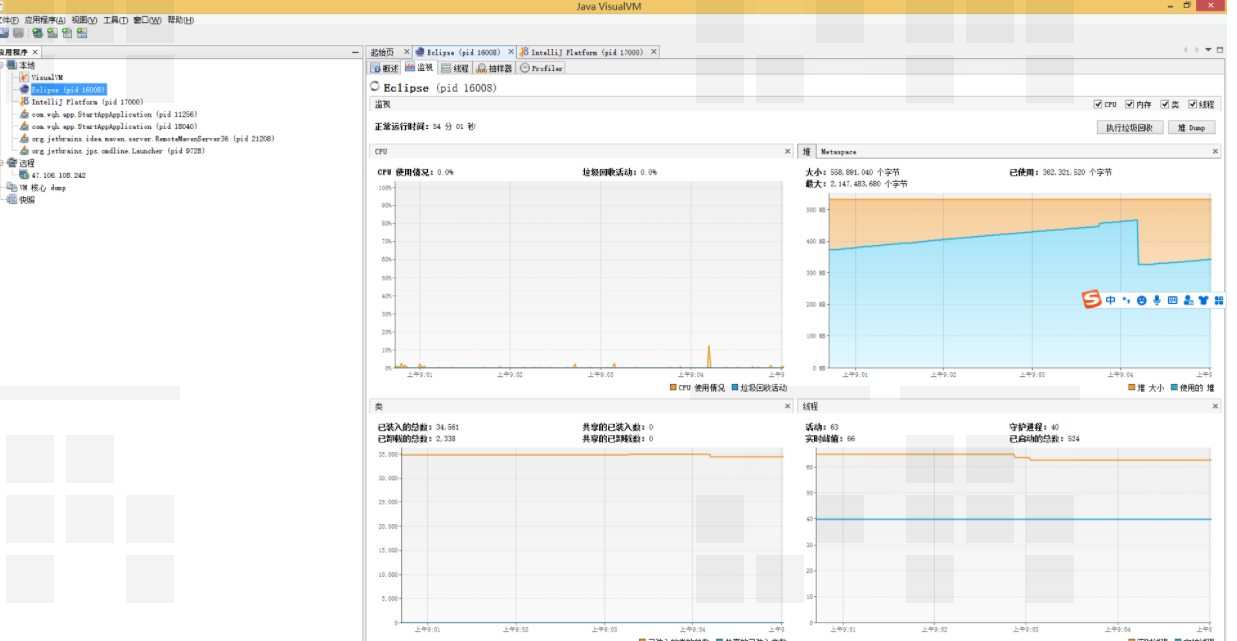Switch heap chart to the Metaspace tab
The height and width of the screenshot is (641, 1237).
838,152
